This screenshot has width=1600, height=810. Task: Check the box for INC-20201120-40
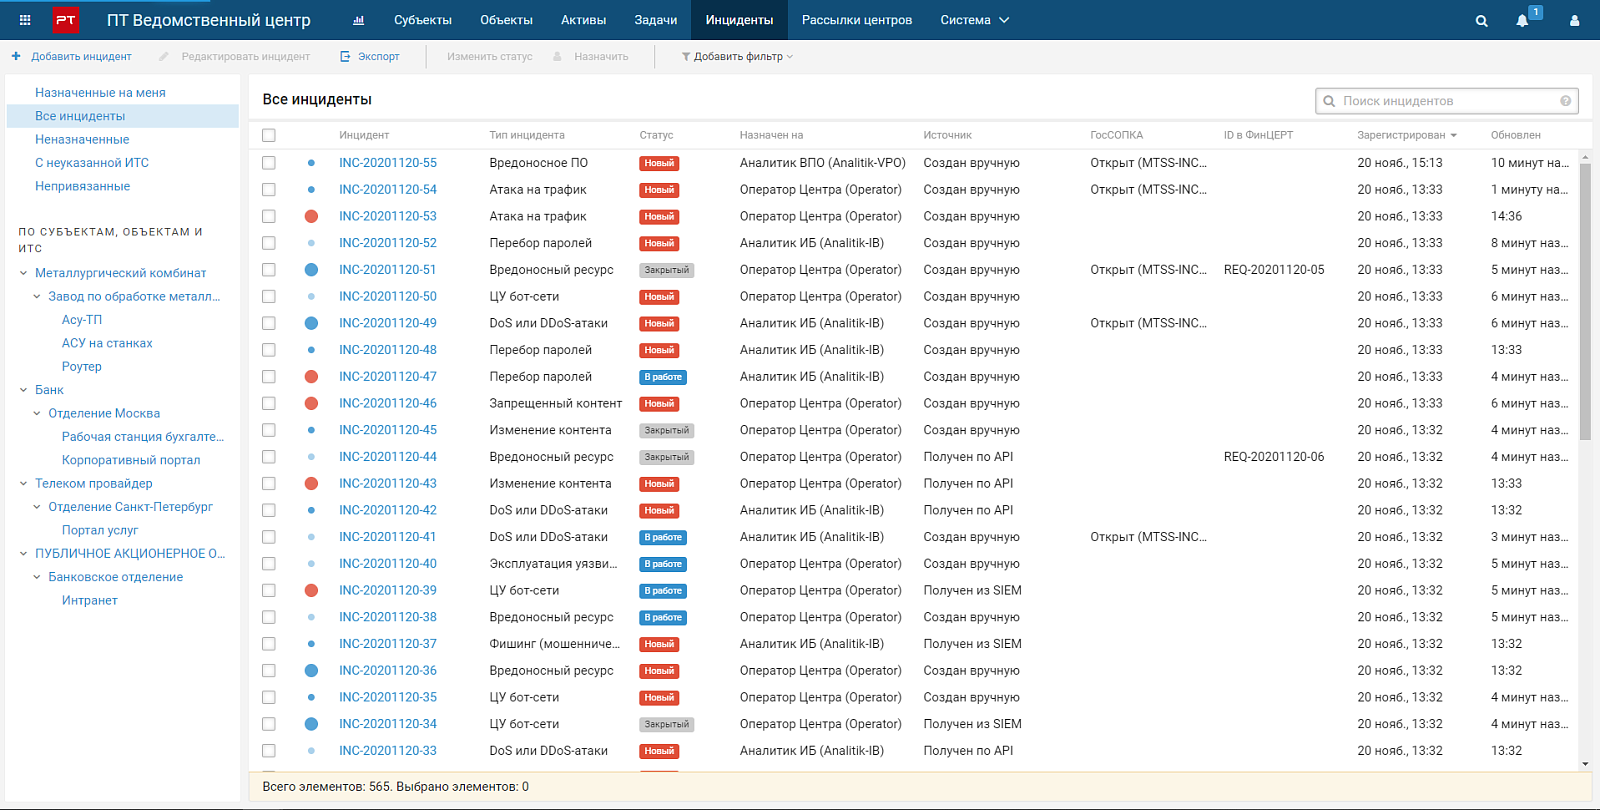pyautogui.click(x=269, y=564)
